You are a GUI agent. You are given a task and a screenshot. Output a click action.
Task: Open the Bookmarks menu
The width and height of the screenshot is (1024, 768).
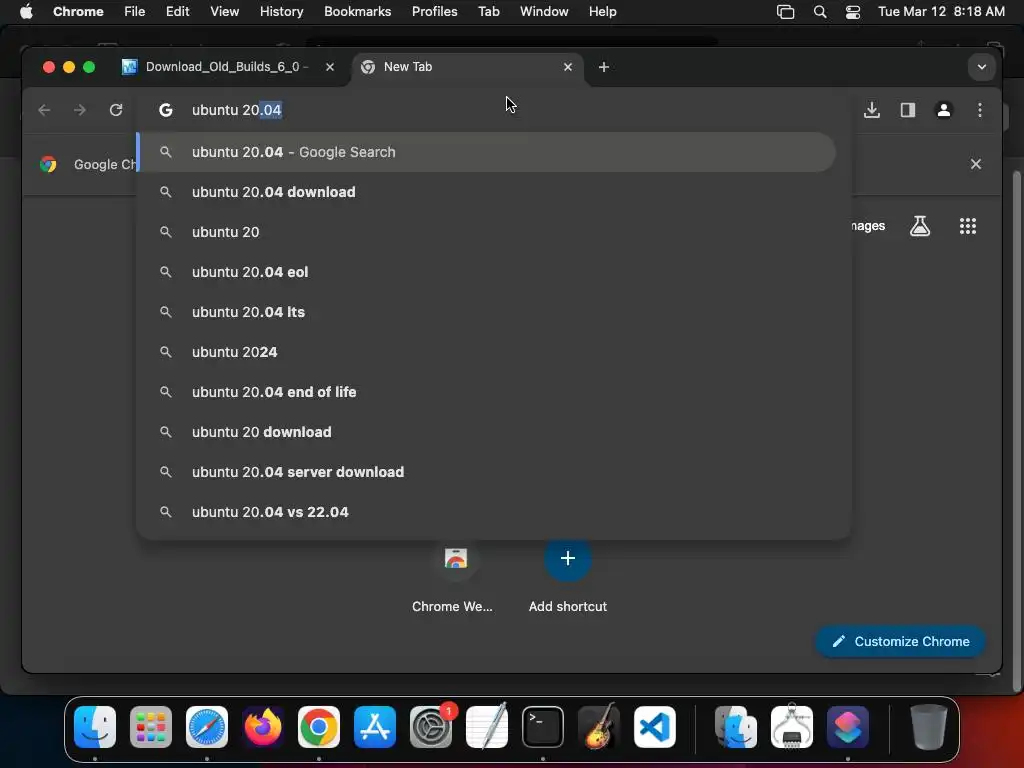pos(357,11)
